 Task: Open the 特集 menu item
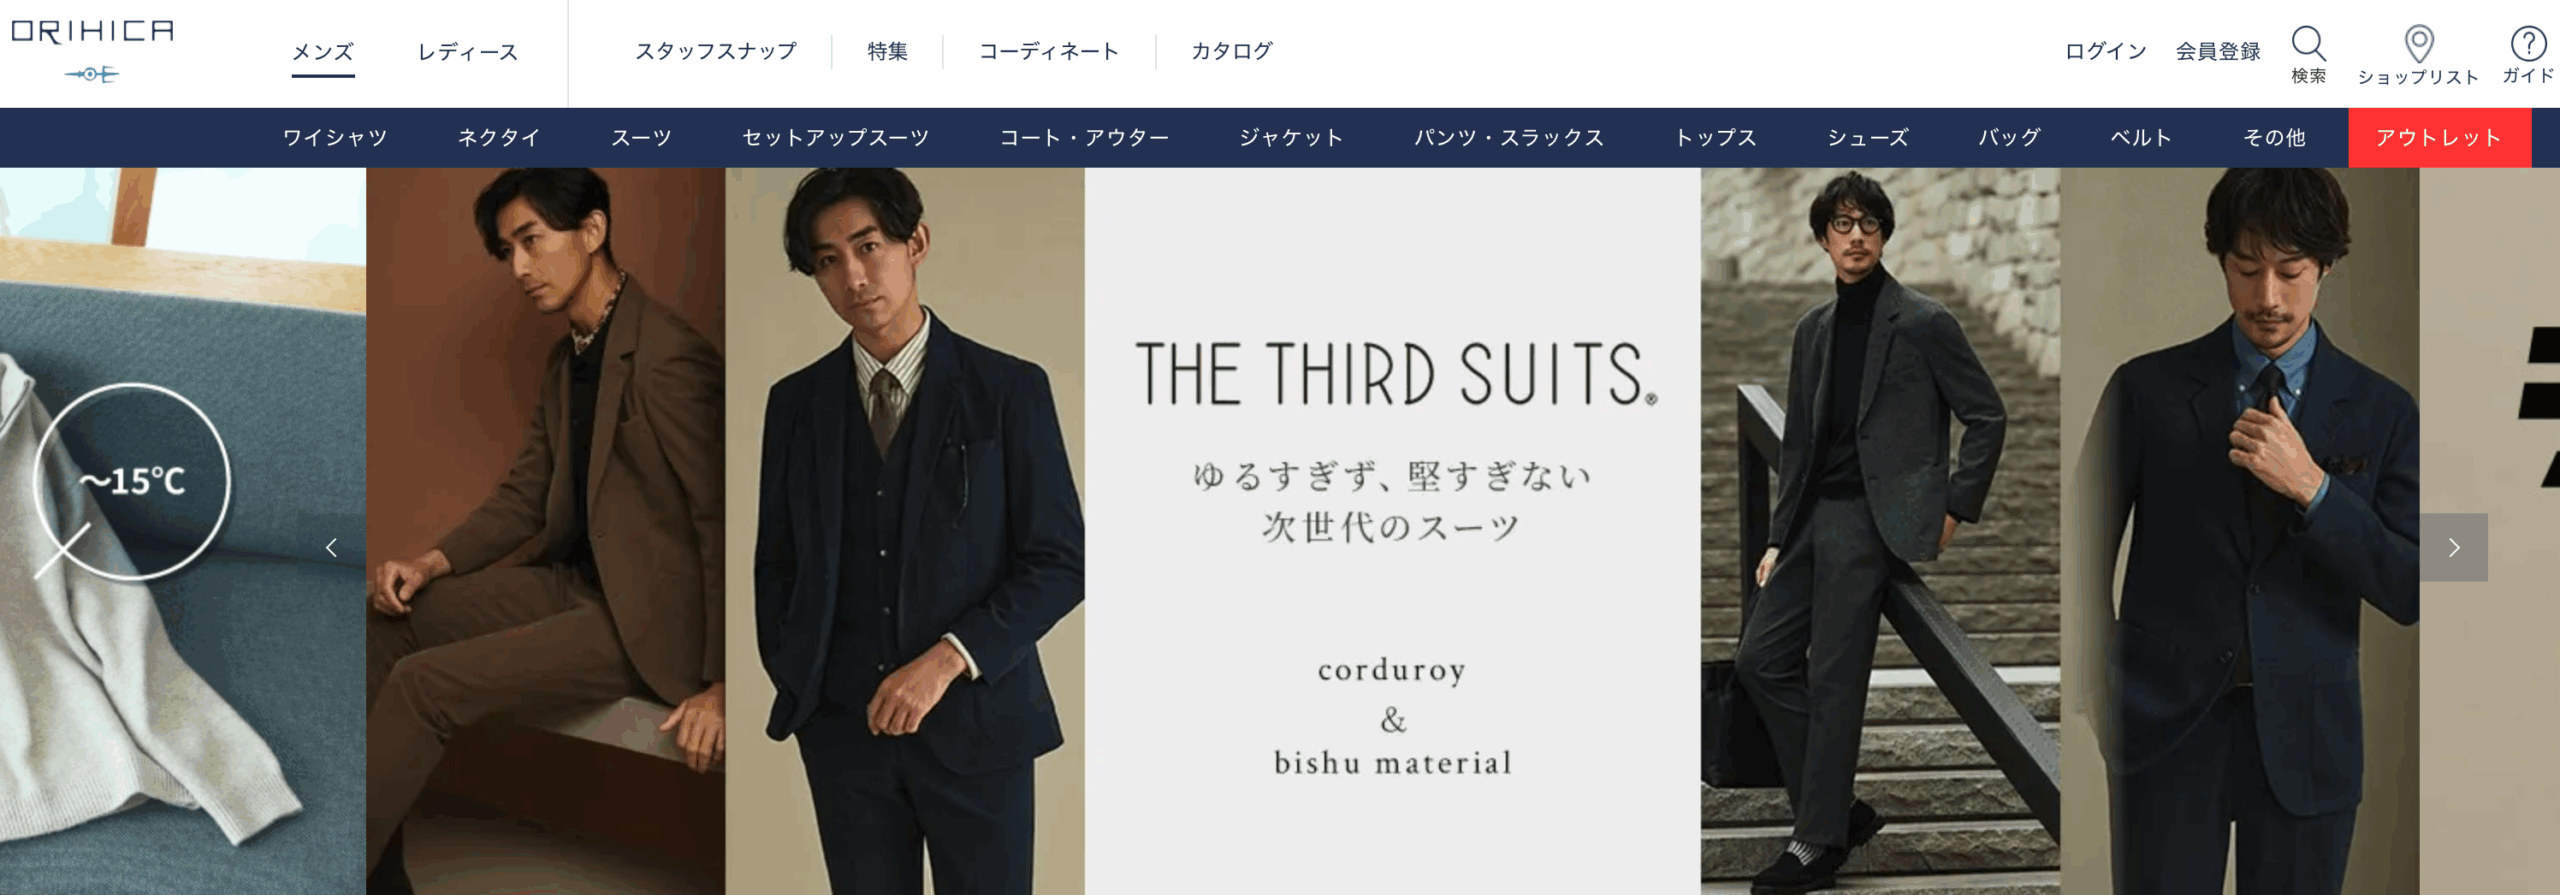pos(887,51)
